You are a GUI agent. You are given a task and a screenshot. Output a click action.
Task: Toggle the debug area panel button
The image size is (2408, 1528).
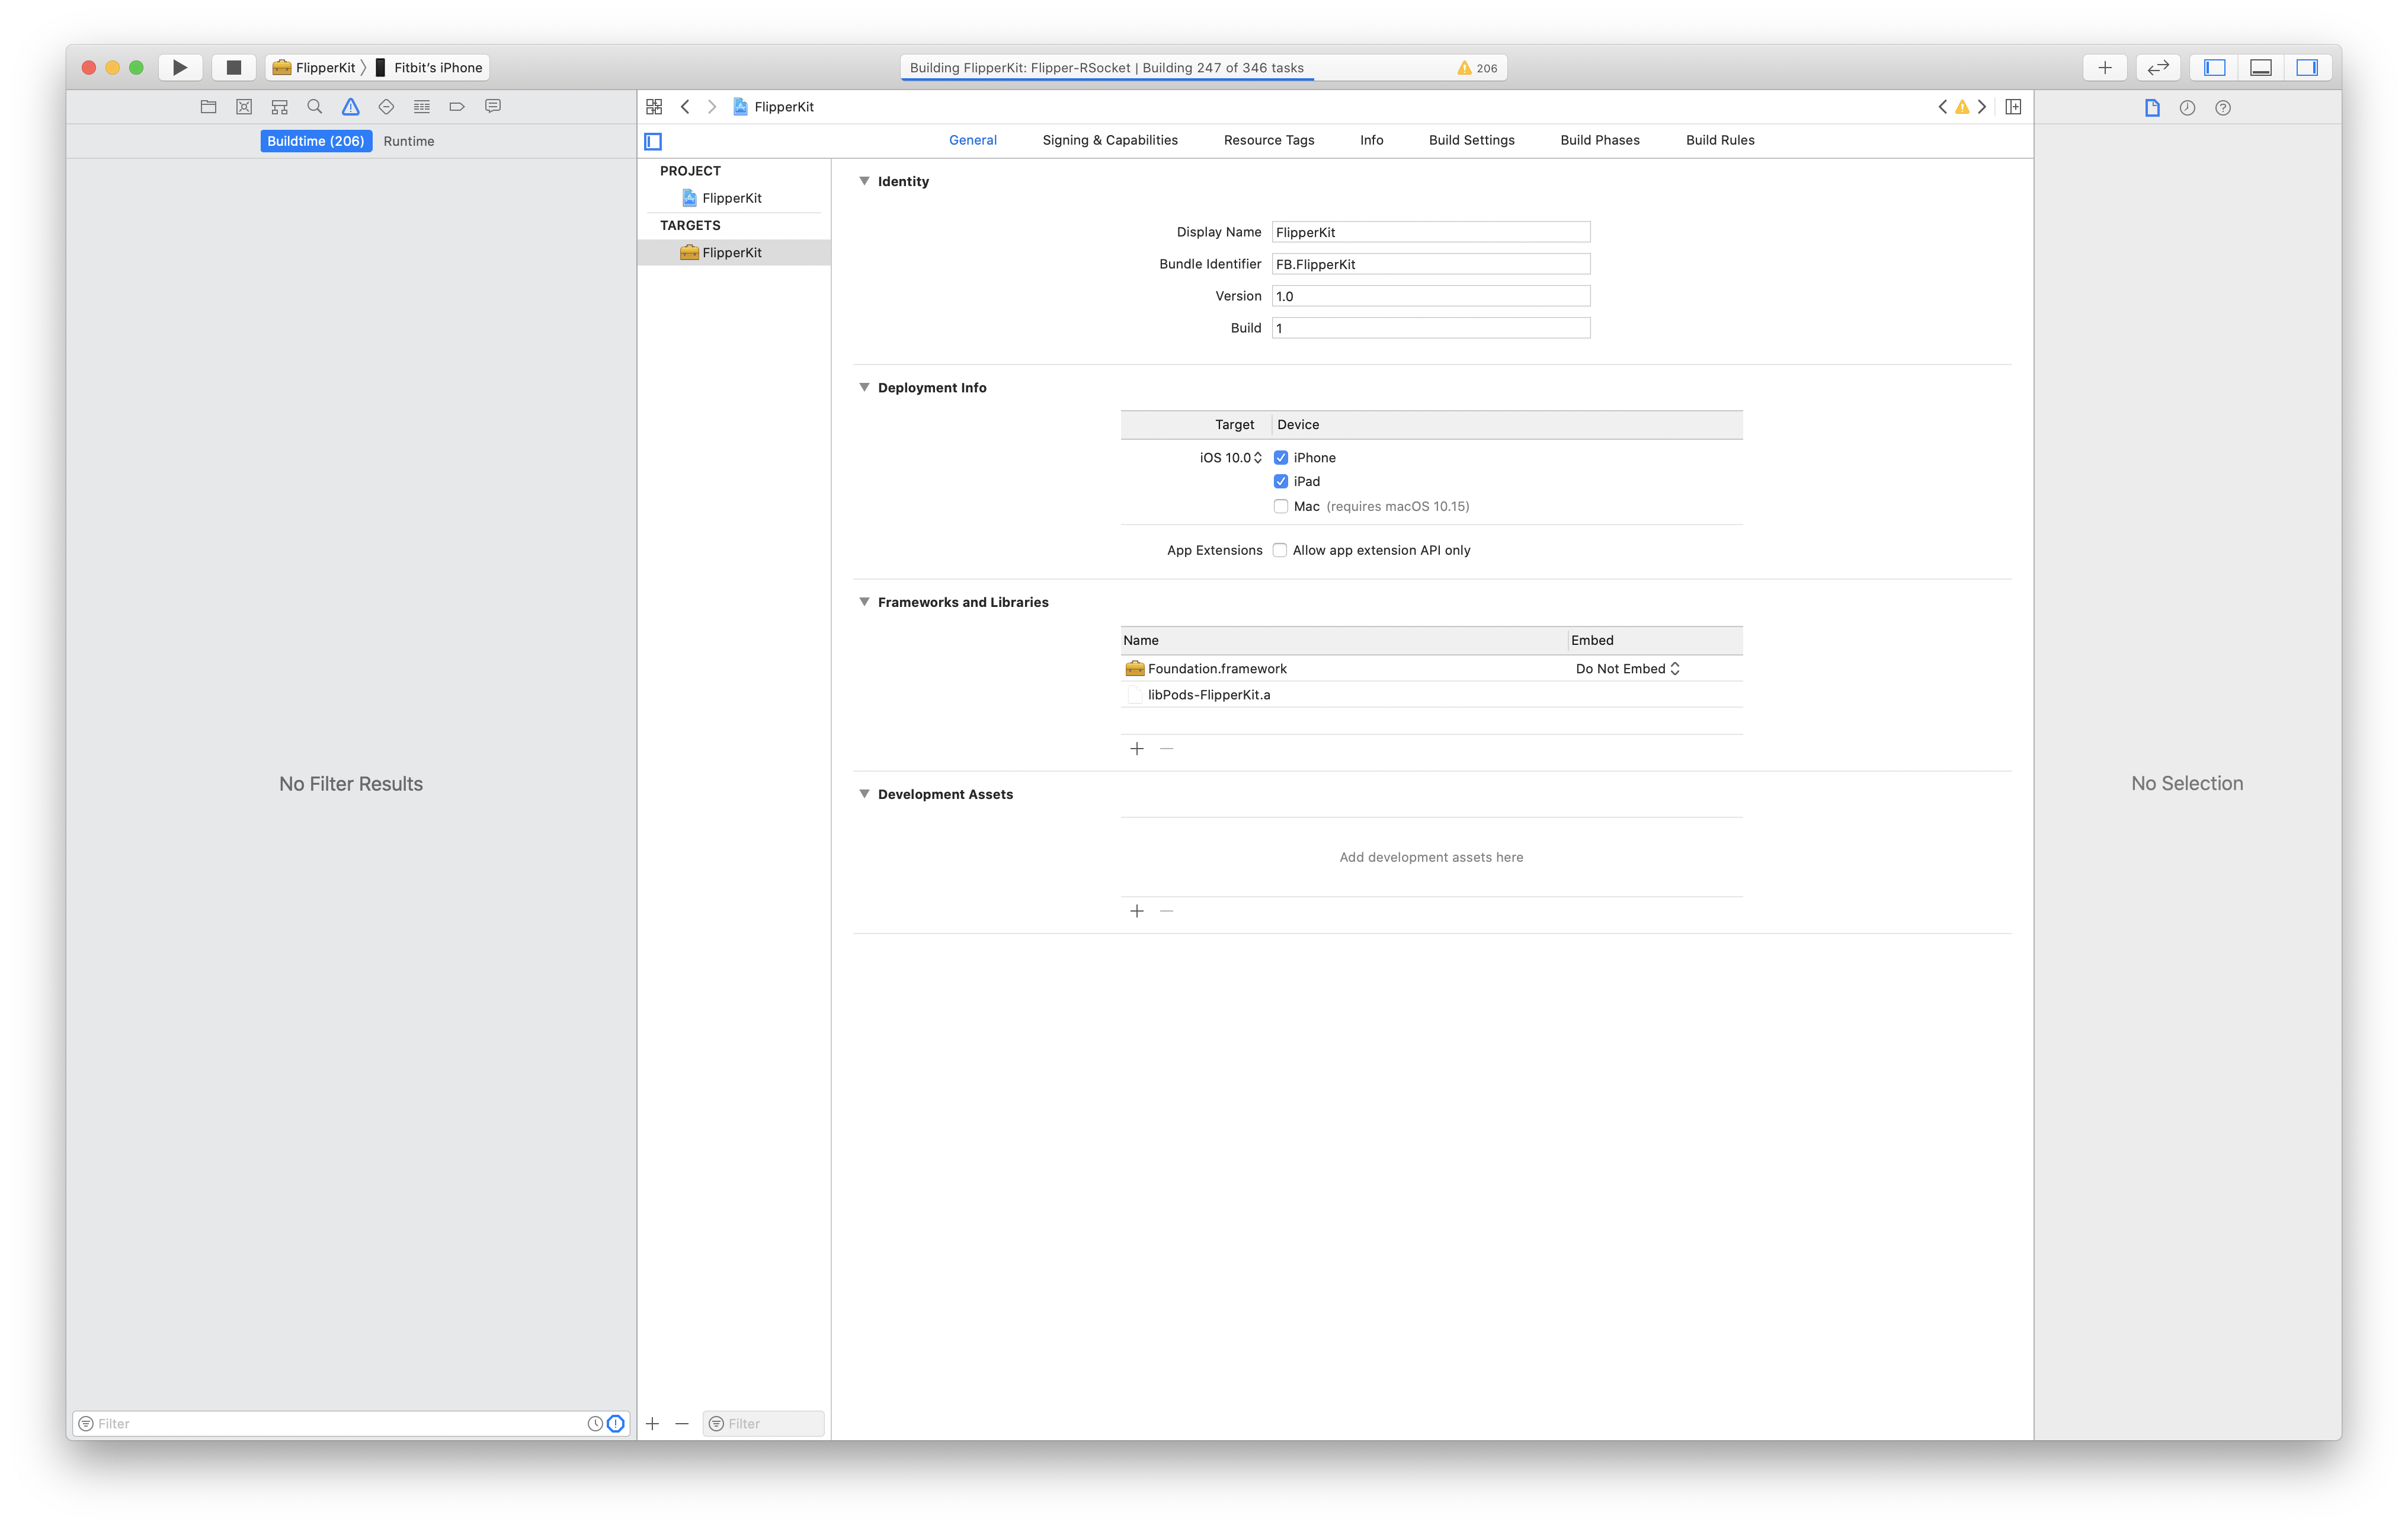tap(2260, 67)
